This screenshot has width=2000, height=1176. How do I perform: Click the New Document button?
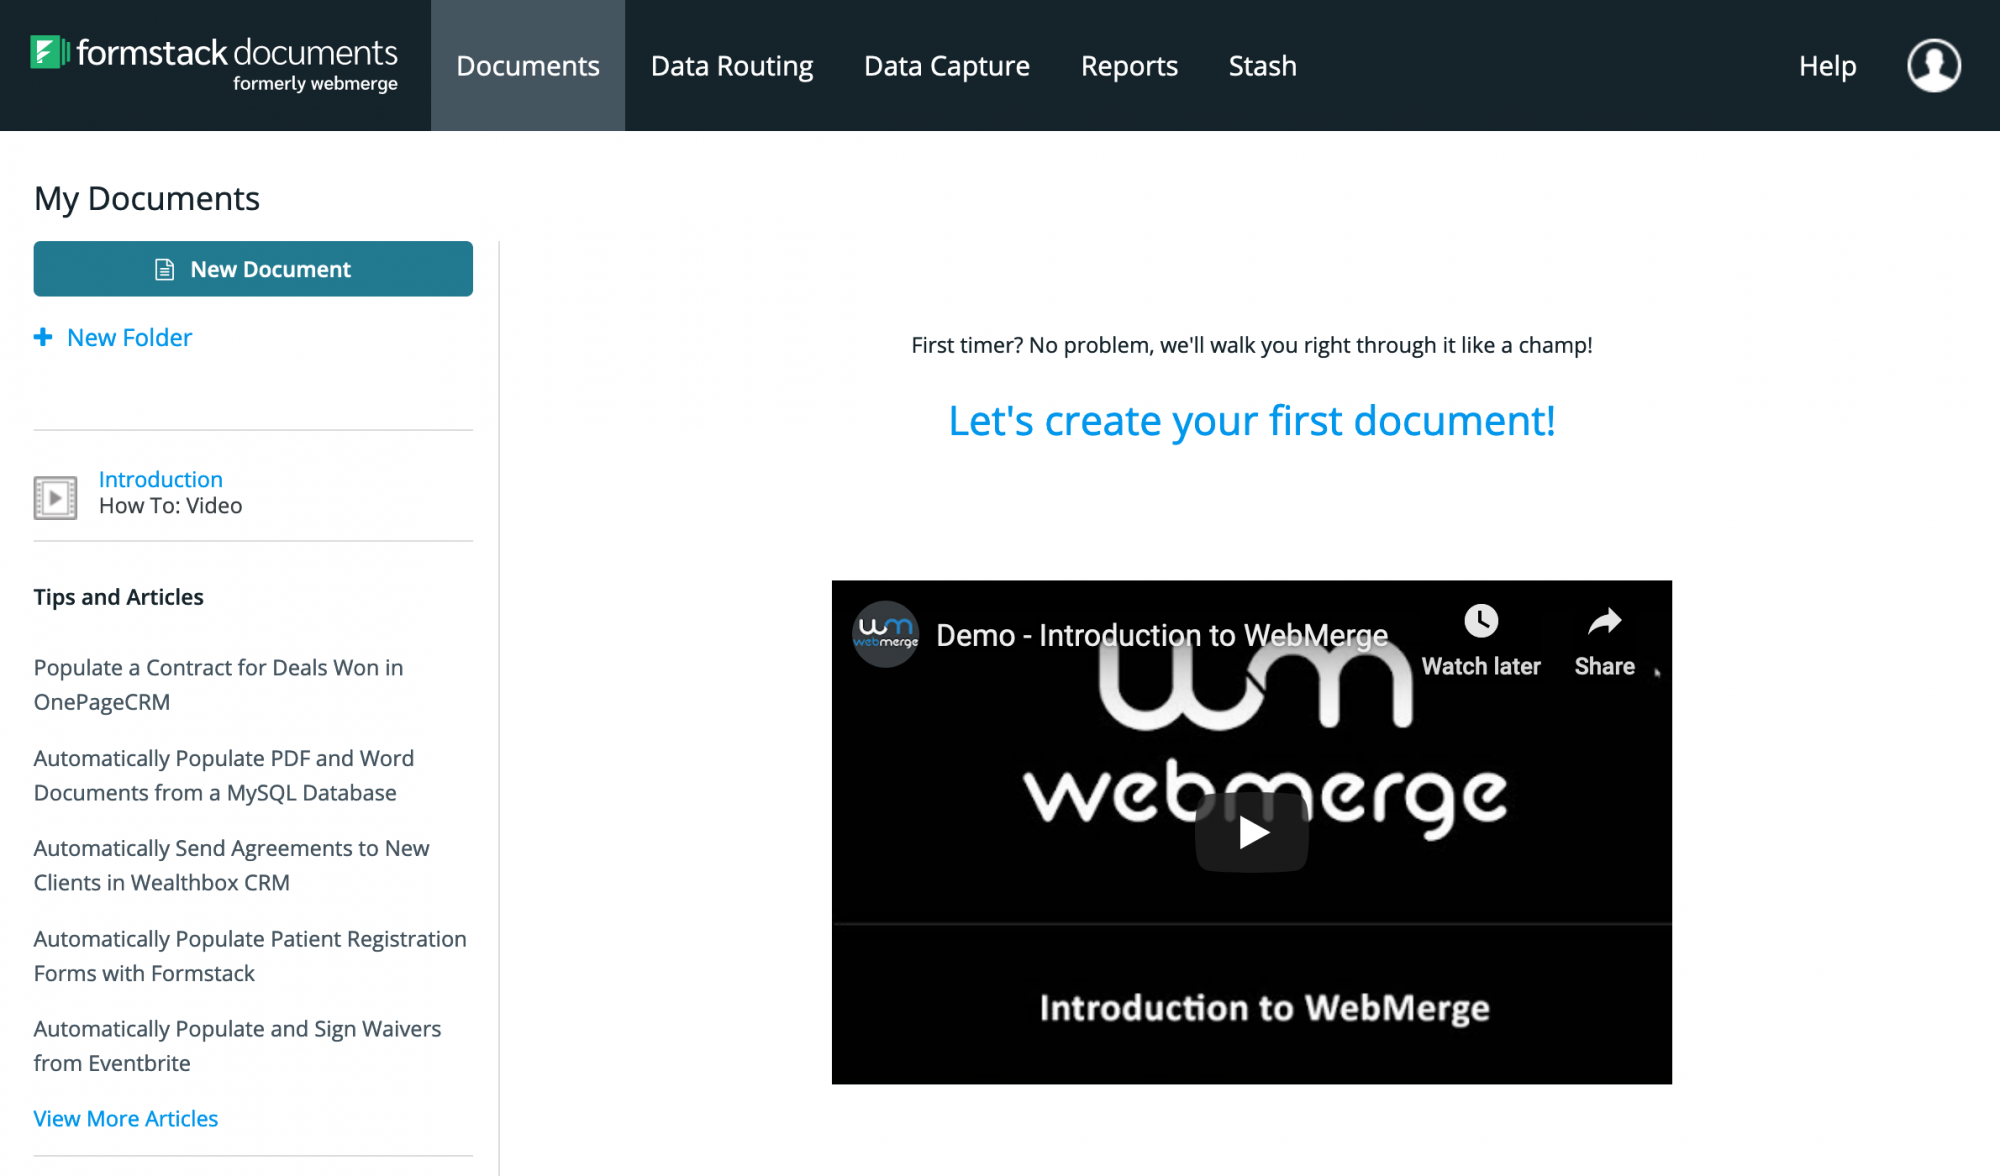[x=253, y=269]
